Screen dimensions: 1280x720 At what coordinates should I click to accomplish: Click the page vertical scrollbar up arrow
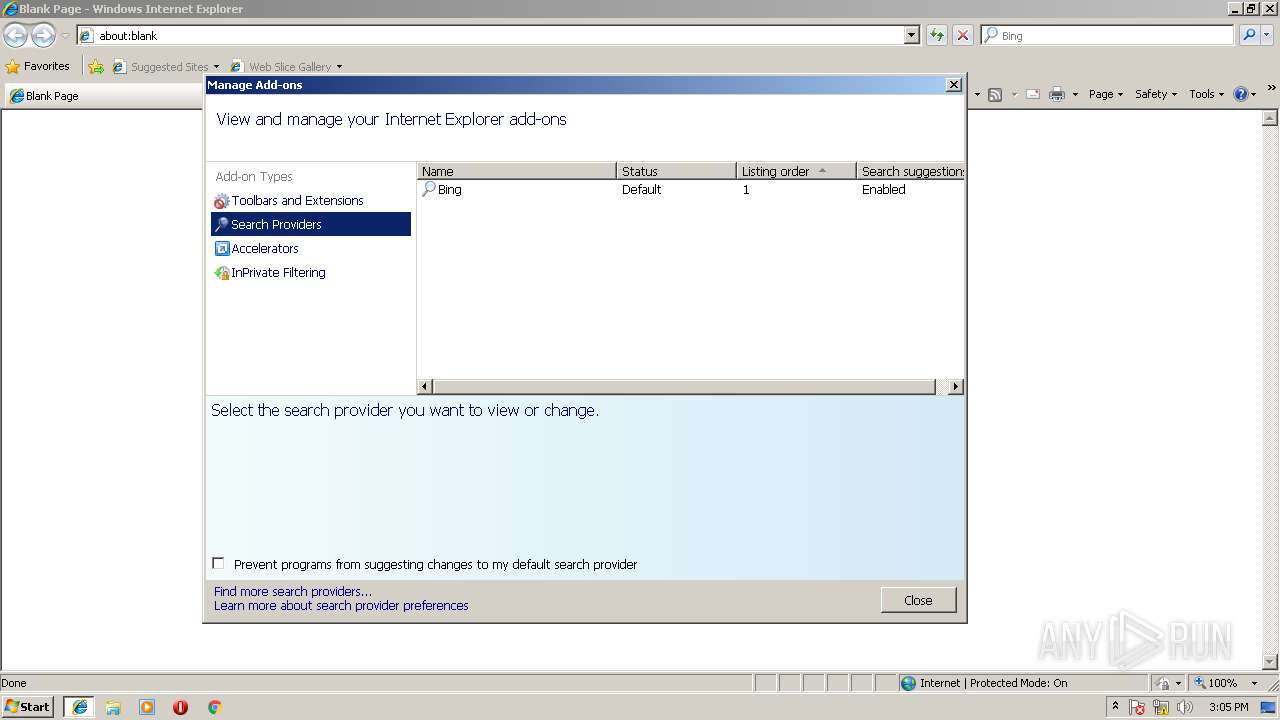click(1271, 118)
